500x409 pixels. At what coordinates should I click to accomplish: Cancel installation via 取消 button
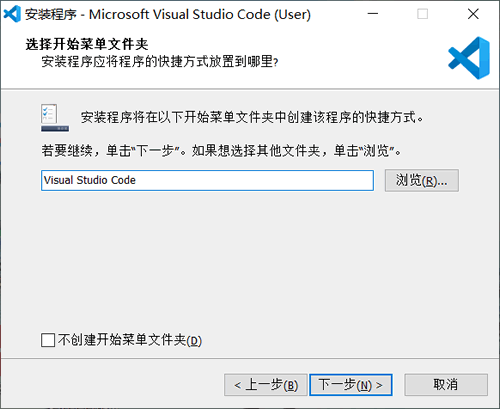[446, 385]
